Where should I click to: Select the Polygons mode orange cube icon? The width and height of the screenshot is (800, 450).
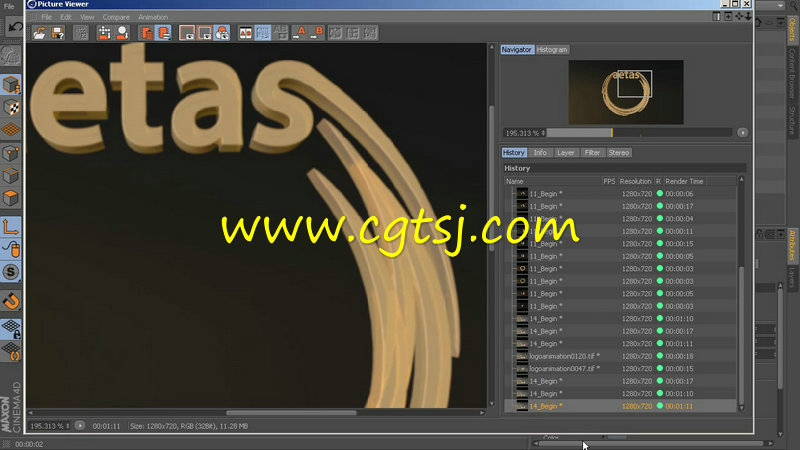coord(11,198)
